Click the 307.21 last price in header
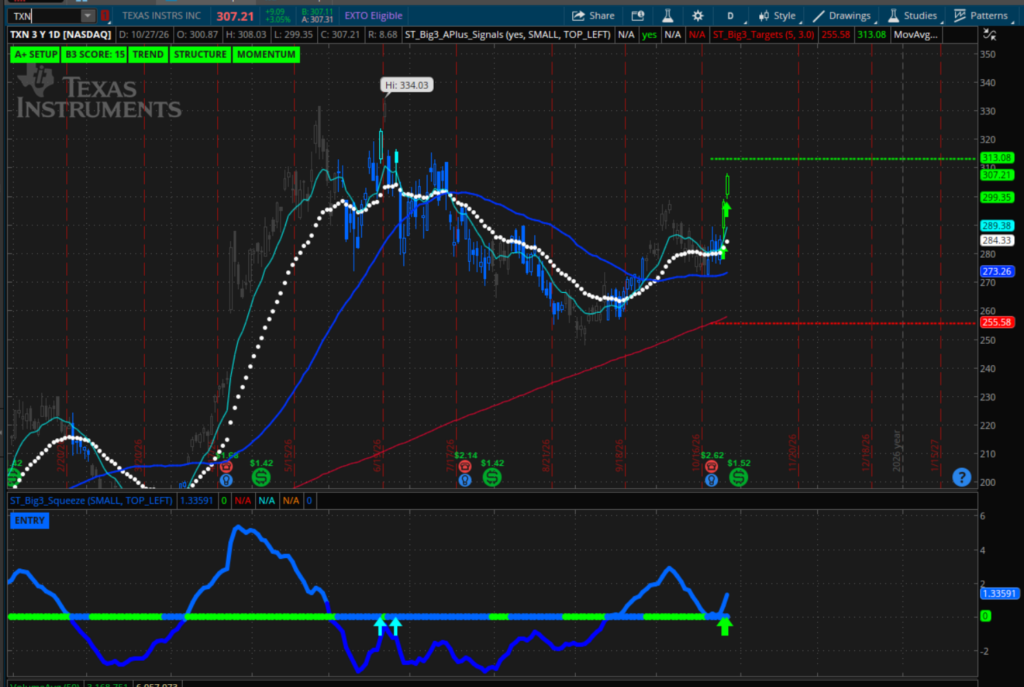Image resolution: width=1024 pixels, height=687 pixels. pos(235,16)
